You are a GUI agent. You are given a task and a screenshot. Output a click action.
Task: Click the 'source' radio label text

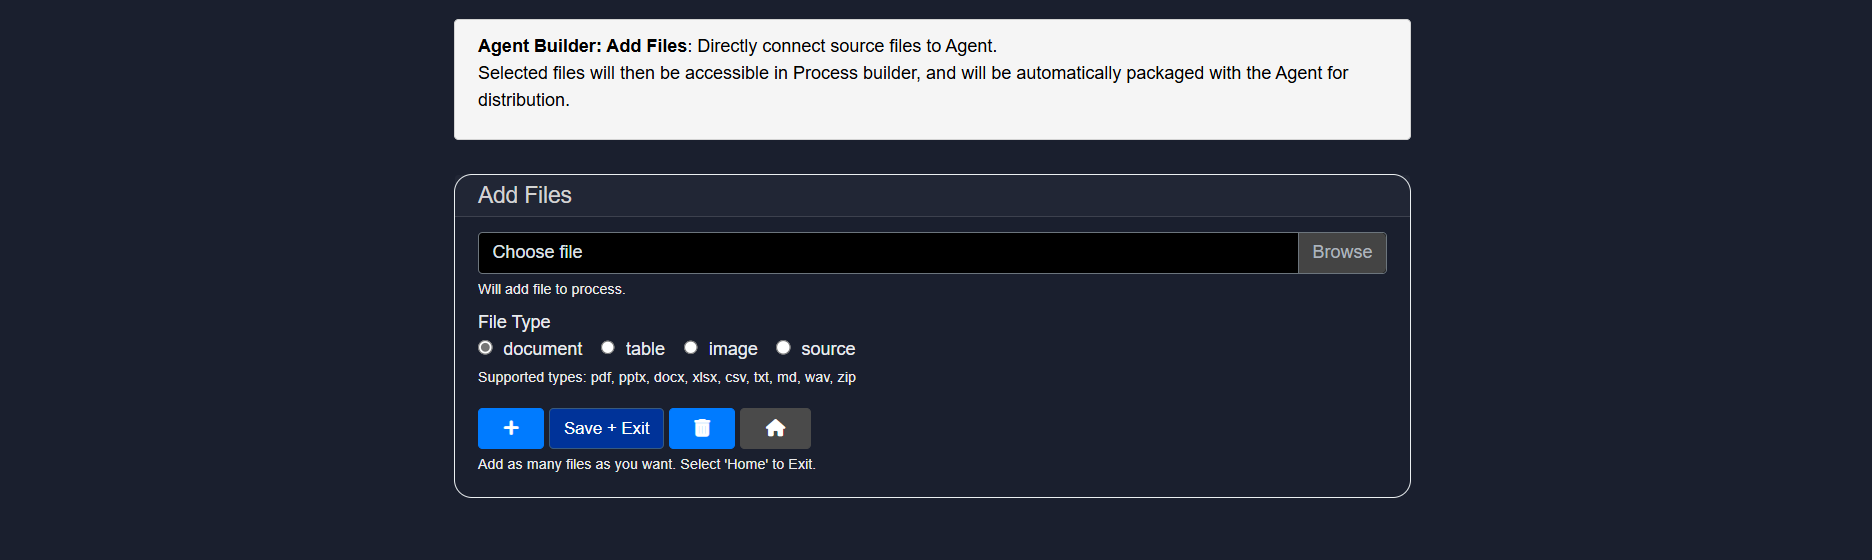pyautogui.click(x=828, y=349)
